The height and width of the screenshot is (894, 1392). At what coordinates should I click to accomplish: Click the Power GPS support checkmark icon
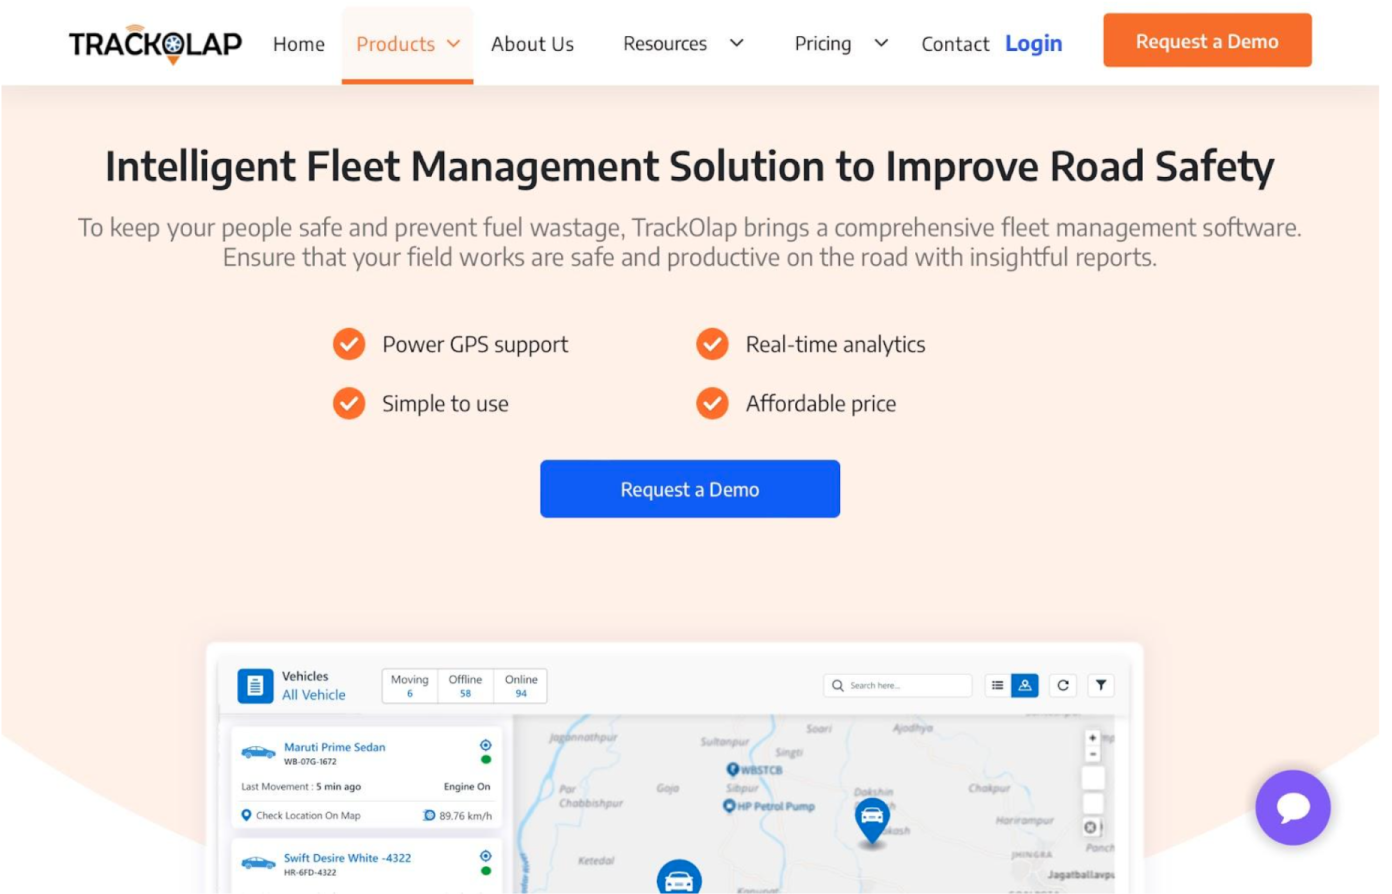click(x=349, y=344)
